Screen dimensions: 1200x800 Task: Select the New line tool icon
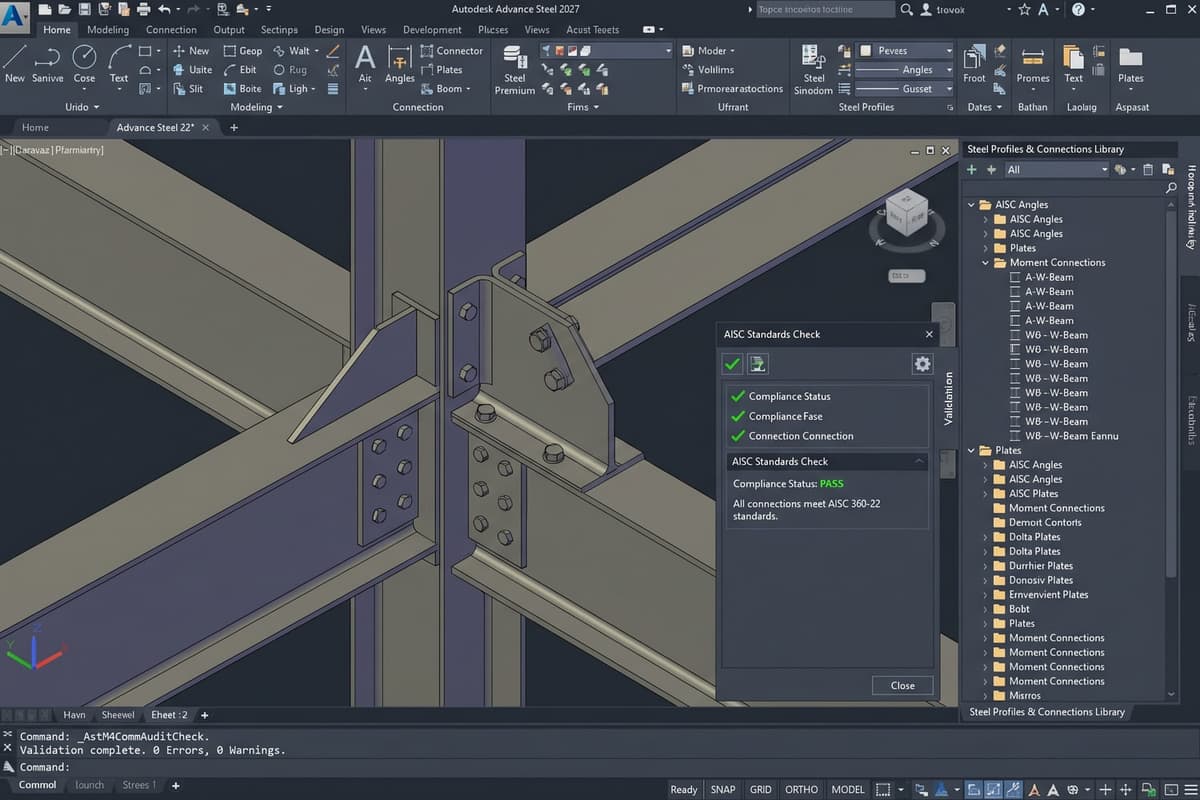tap(16, 57)
